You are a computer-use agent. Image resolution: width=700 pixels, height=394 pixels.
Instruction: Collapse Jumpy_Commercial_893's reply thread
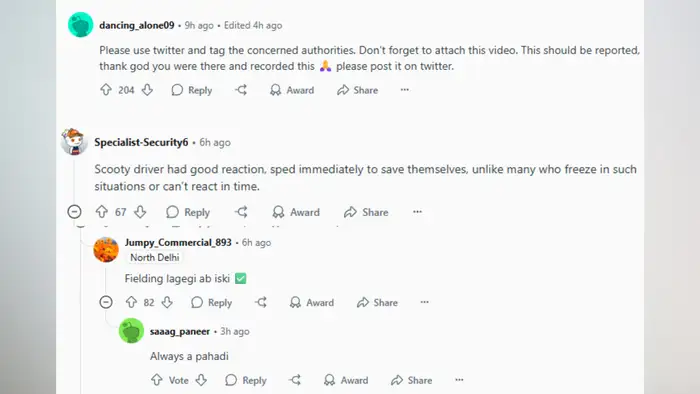point(106,302)
